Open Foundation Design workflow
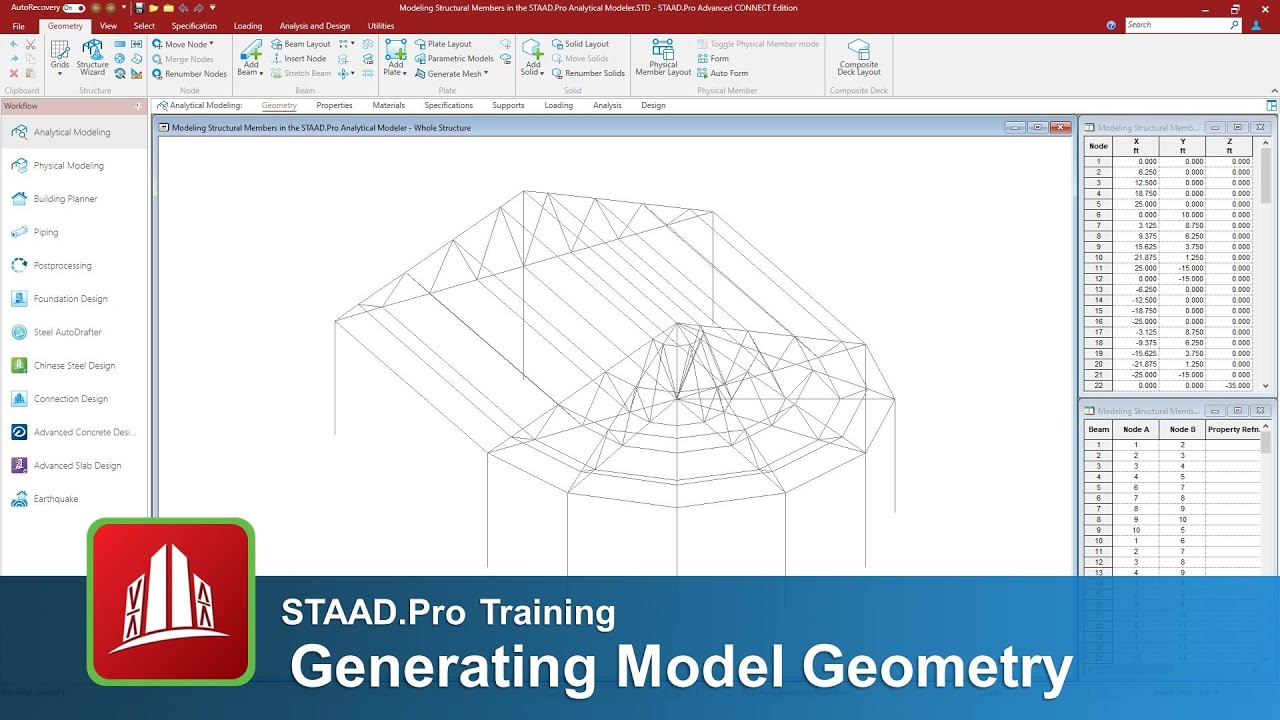 point(75,299)
